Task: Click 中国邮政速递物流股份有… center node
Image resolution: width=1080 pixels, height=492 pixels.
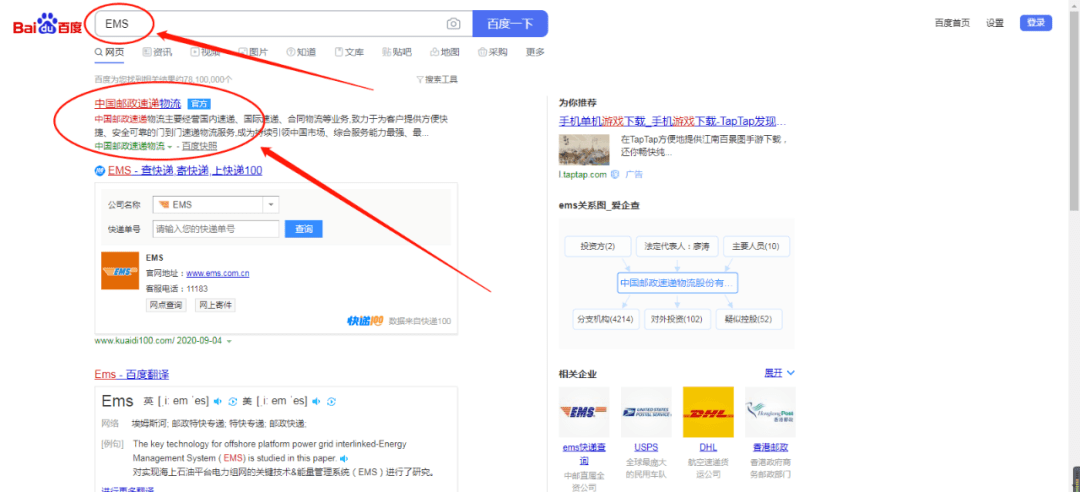Action: click(677, 283)
